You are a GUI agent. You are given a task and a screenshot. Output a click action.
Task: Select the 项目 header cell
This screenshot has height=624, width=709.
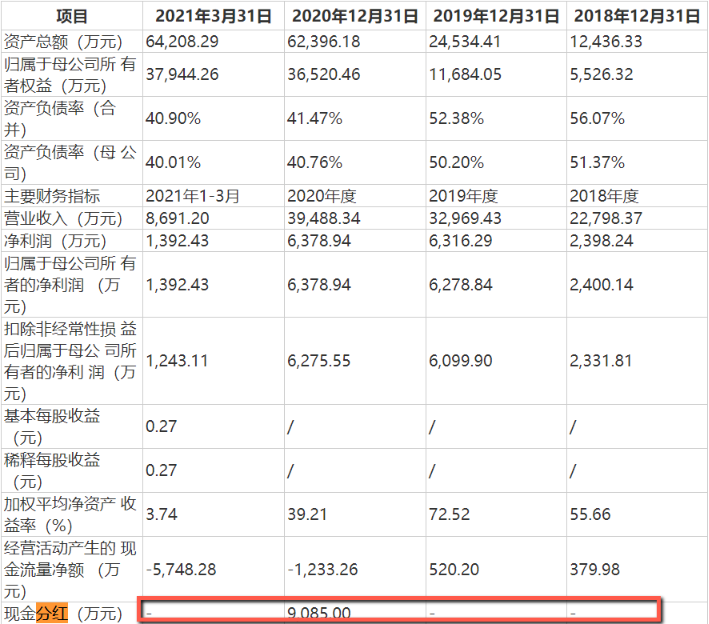coord(71,16)
